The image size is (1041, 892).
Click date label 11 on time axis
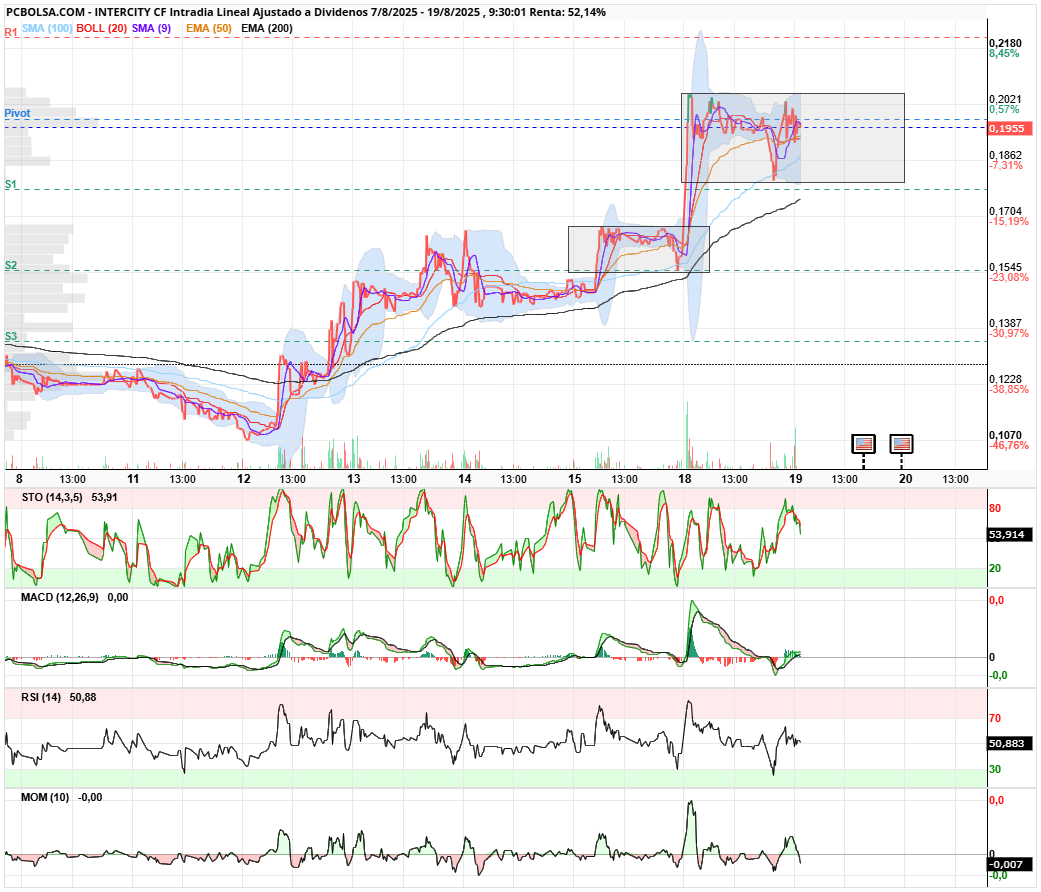point(133,479)
